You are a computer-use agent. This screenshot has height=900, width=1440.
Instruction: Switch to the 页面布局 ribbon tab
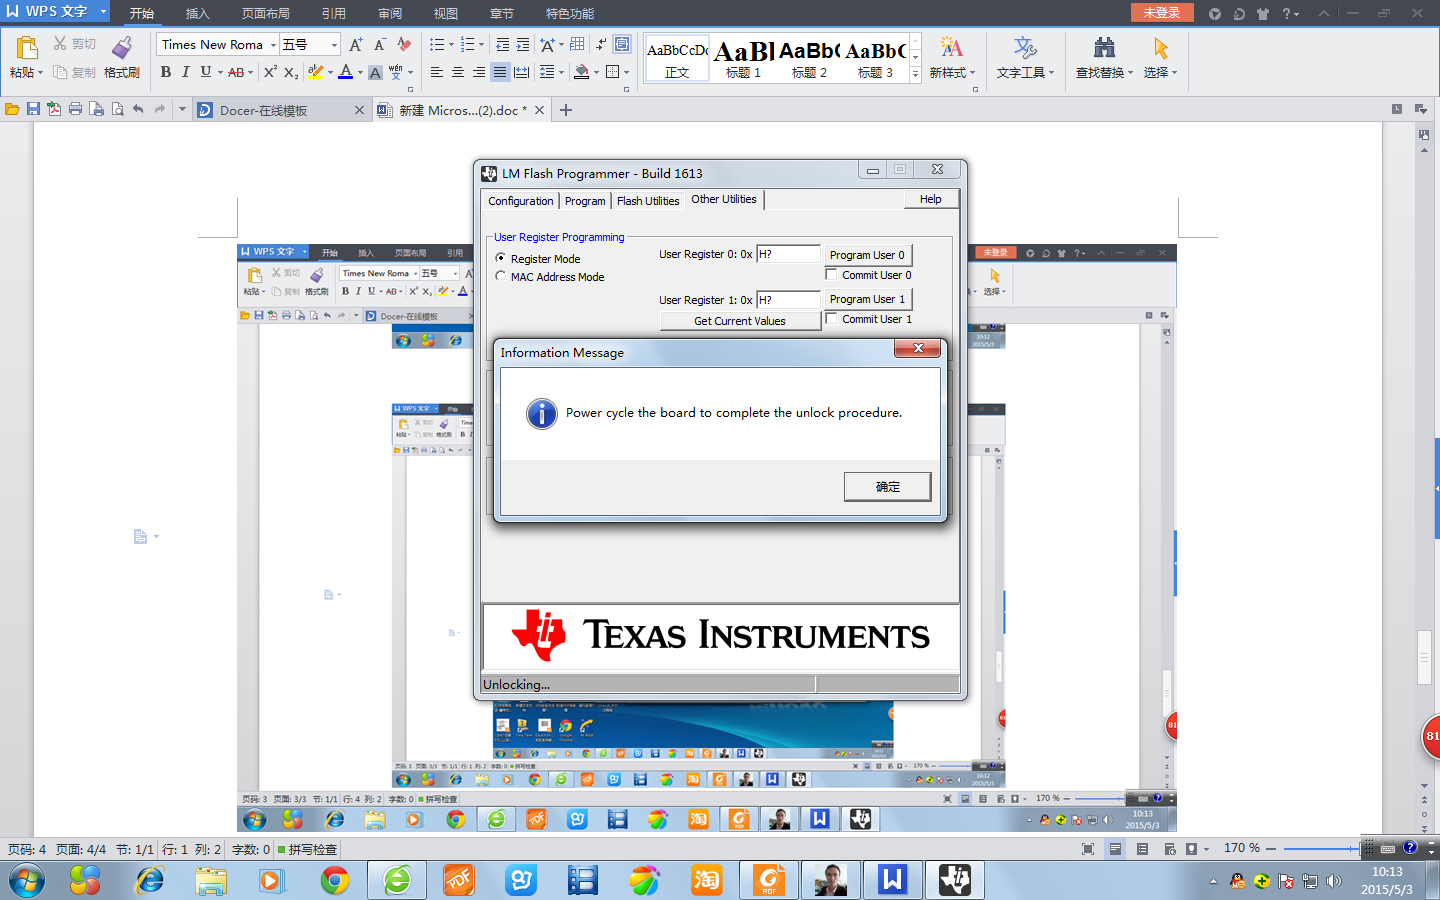[x=265, y=14]
